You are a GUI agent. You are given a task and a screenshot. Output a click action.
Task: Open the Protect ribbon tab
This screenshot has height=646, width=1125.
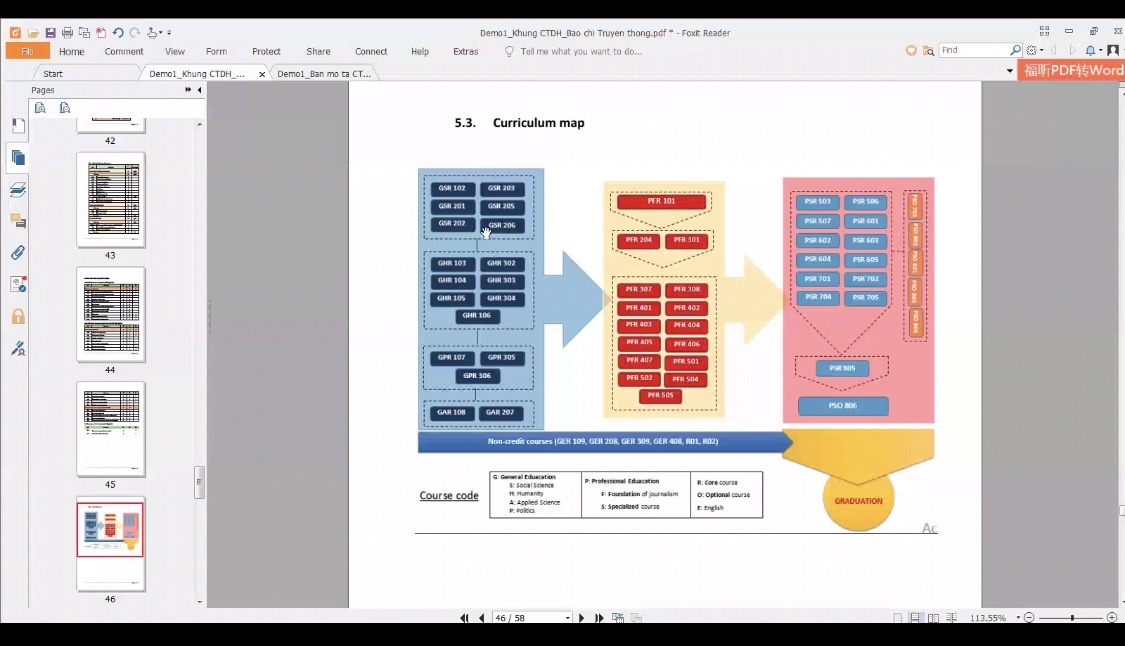[266, 52]
